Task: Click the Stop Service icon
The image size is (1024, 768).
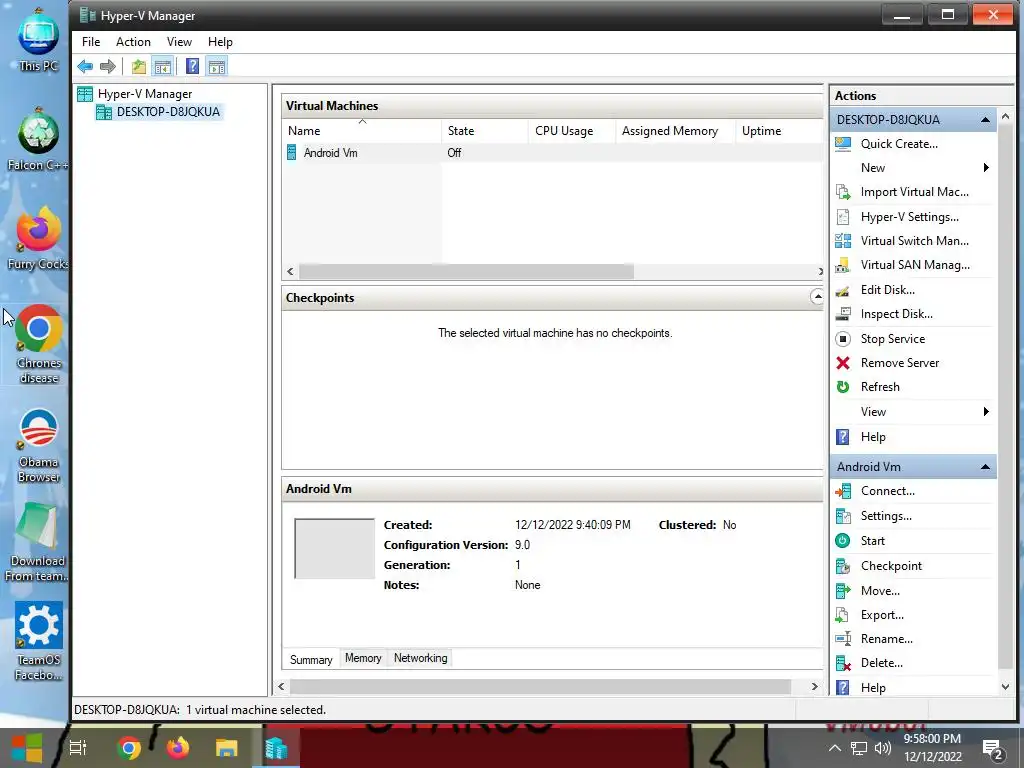Action: pos(843,339)
